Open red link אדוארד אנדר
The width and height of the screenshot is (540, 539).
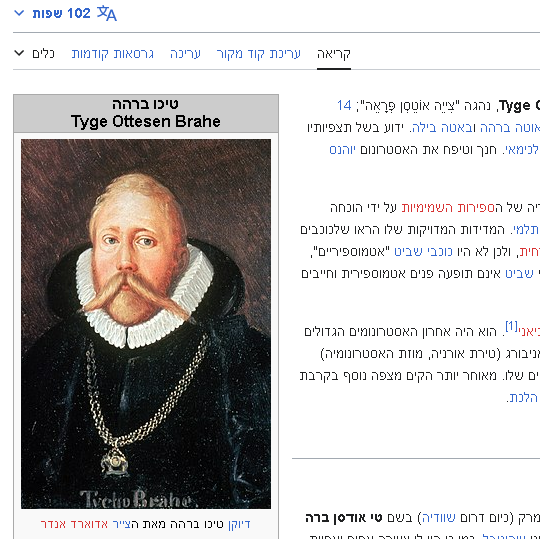click(74, 524)
